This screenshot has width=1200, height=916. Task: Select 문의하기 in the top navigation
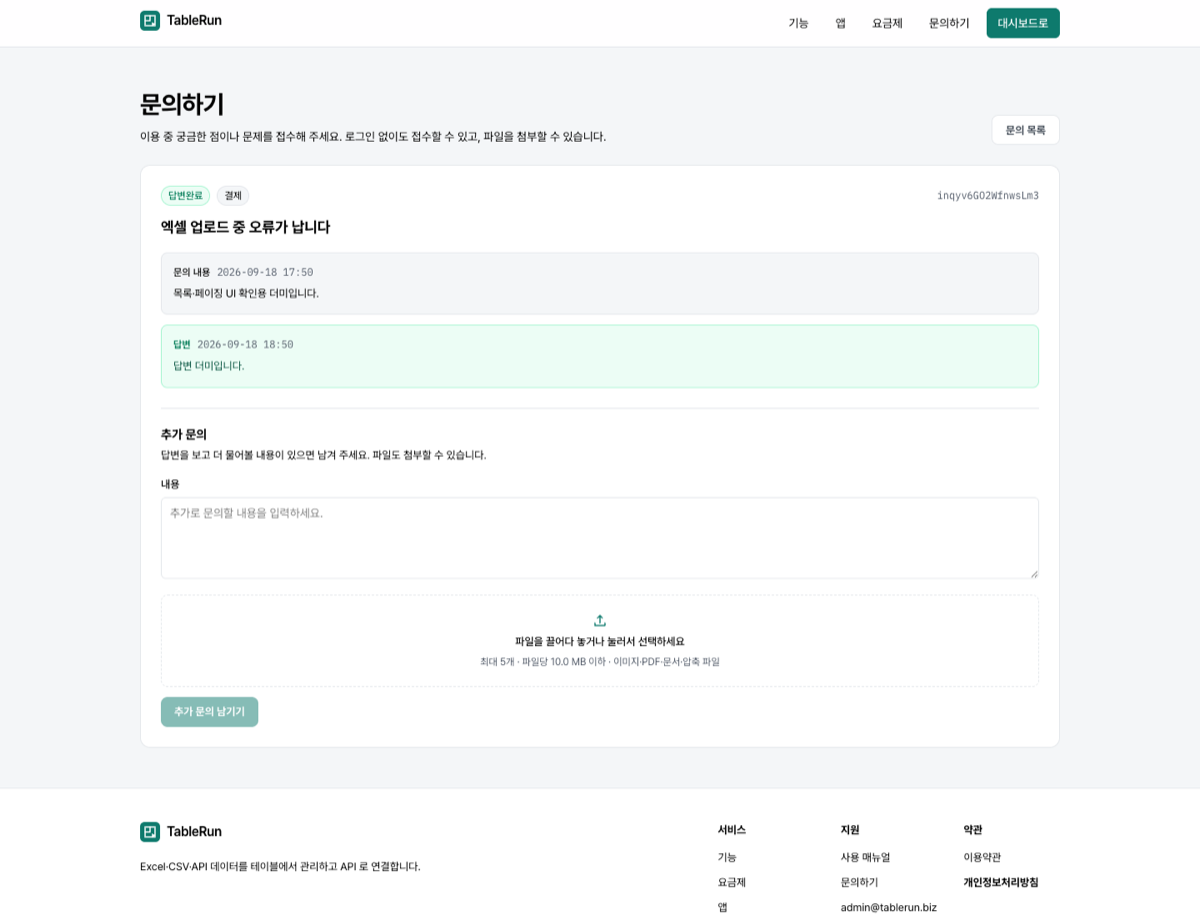pyautogui.click(x=949, y=23)
